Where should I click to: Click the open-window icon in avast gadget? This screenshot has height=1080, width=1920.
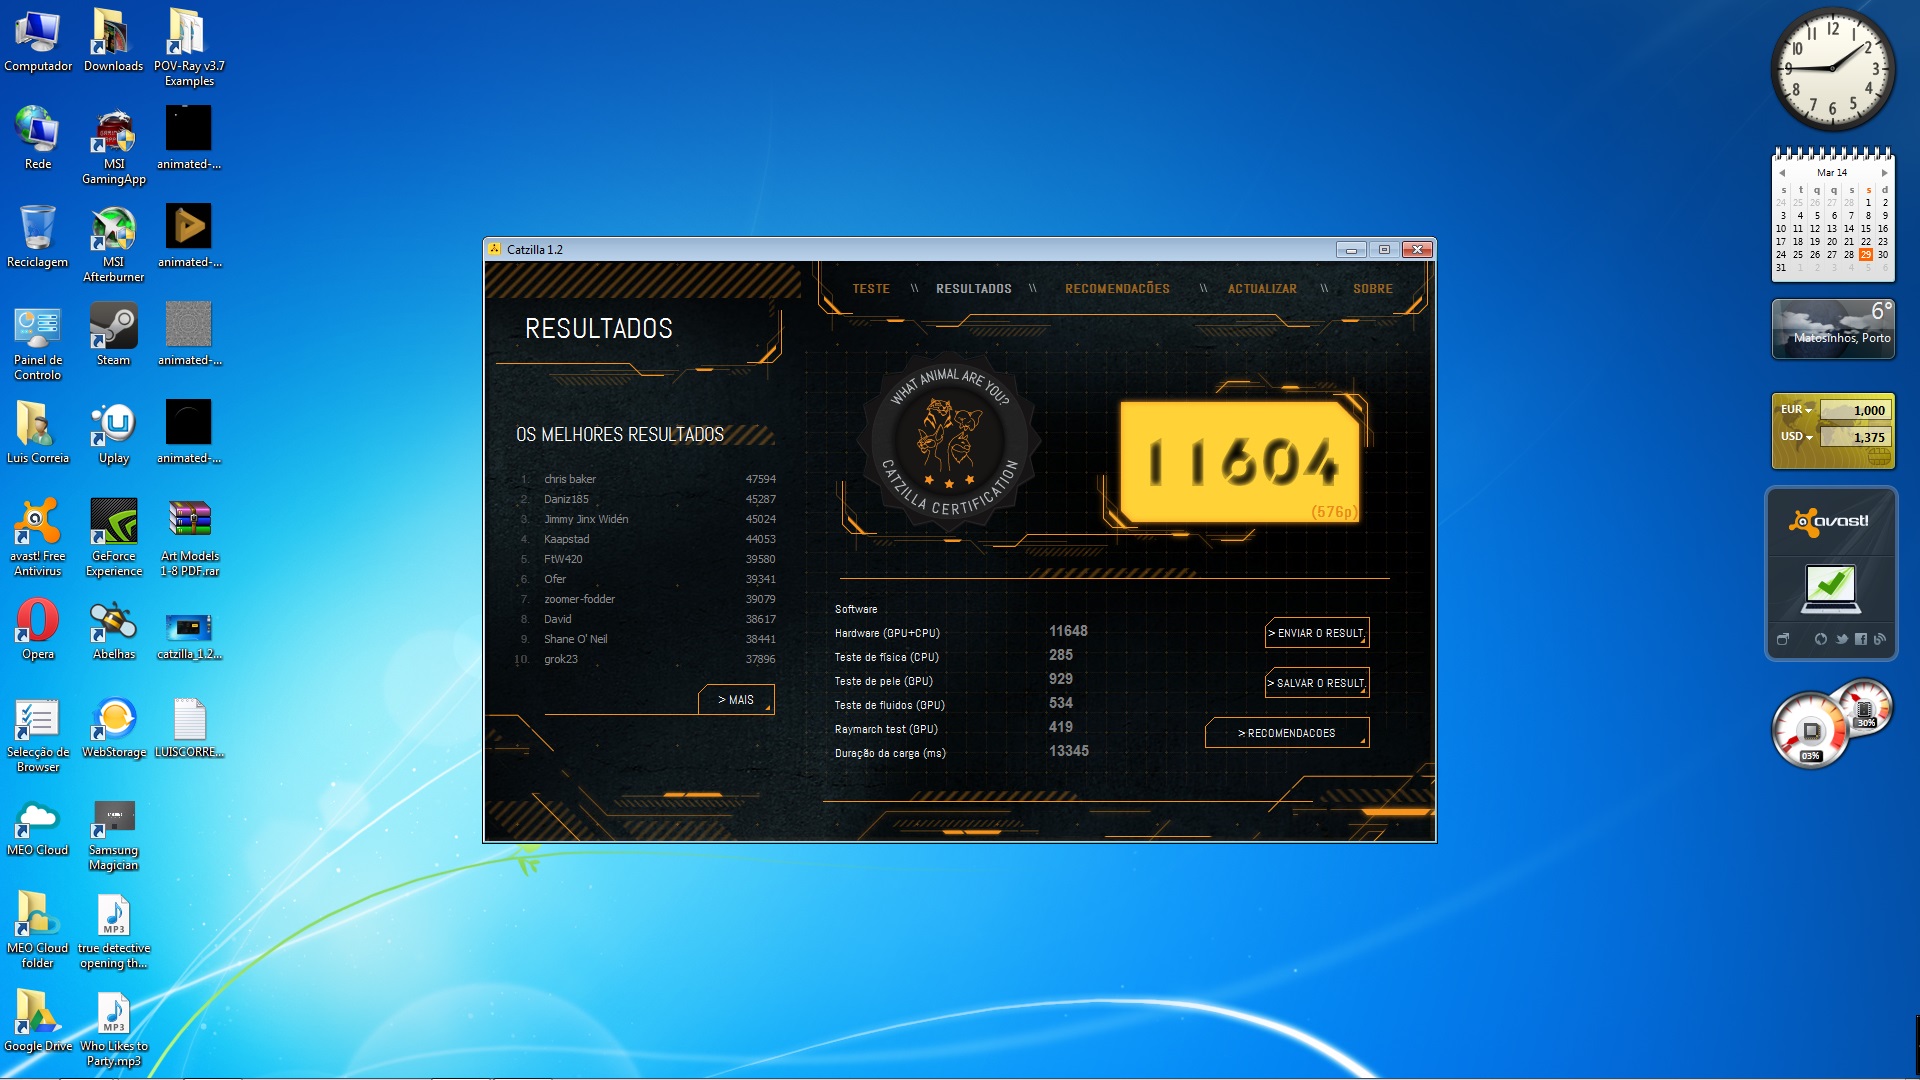tap(1782, 639)
